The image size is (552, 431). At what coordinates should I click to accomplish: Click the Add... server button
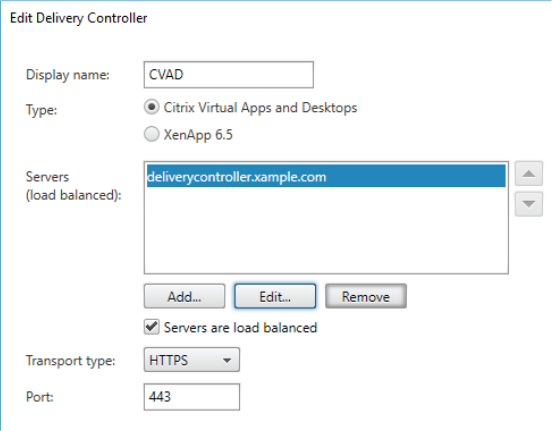coord(184,296)
